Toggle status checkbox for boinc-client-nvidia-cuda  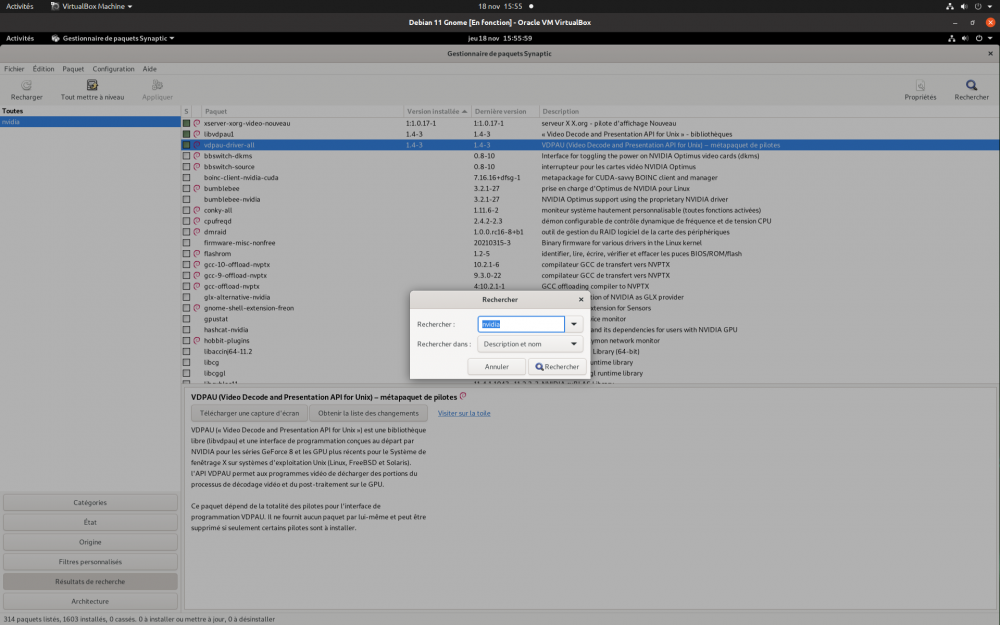click(x=186, y=177)
